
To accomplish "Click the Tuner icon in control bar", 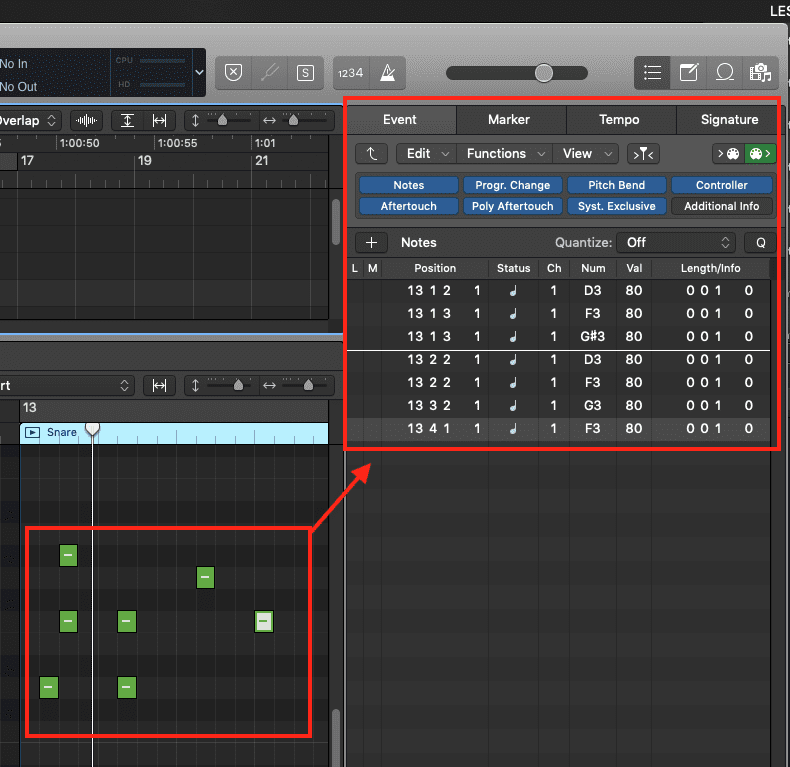I will pos(270,73).
